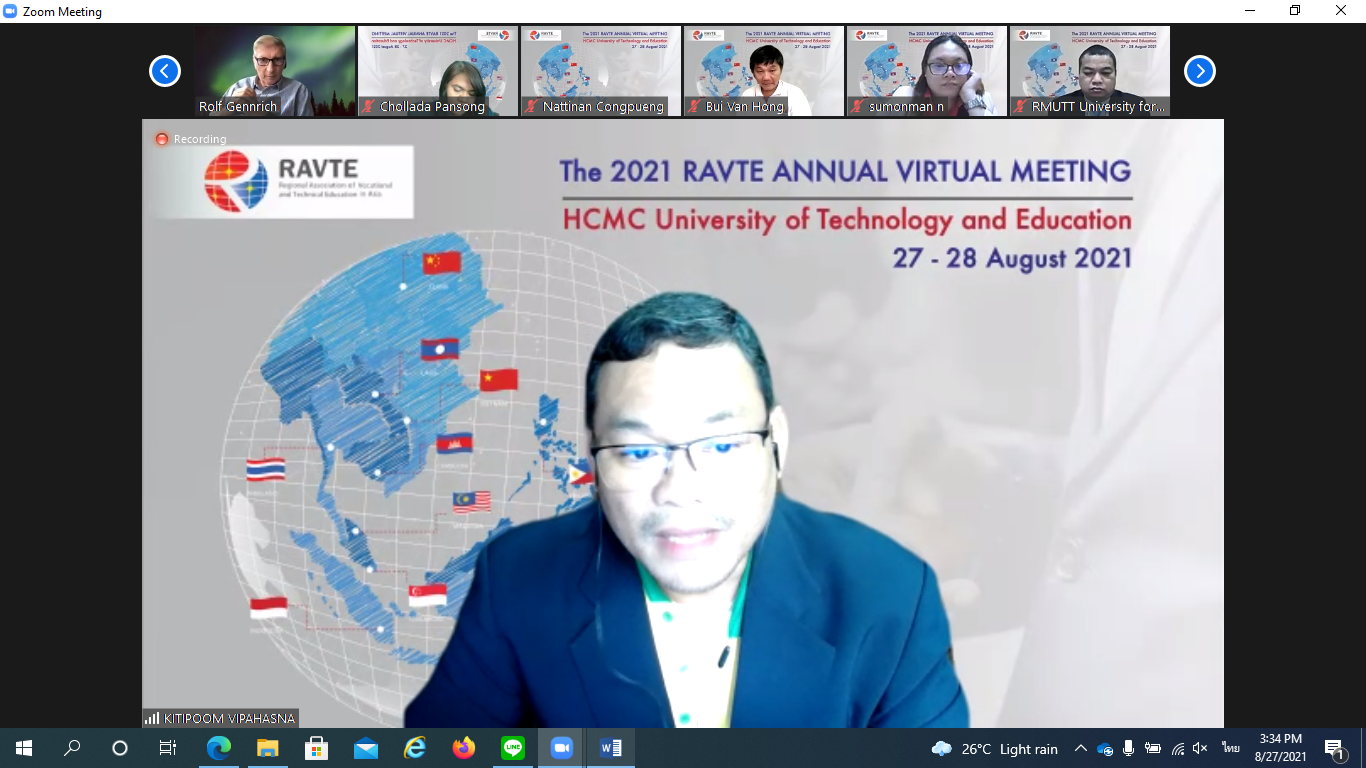The height and width of the screenshot is (768, 1366).
Task: Open Cortana from the taskbar
Action: click(120, 748)
